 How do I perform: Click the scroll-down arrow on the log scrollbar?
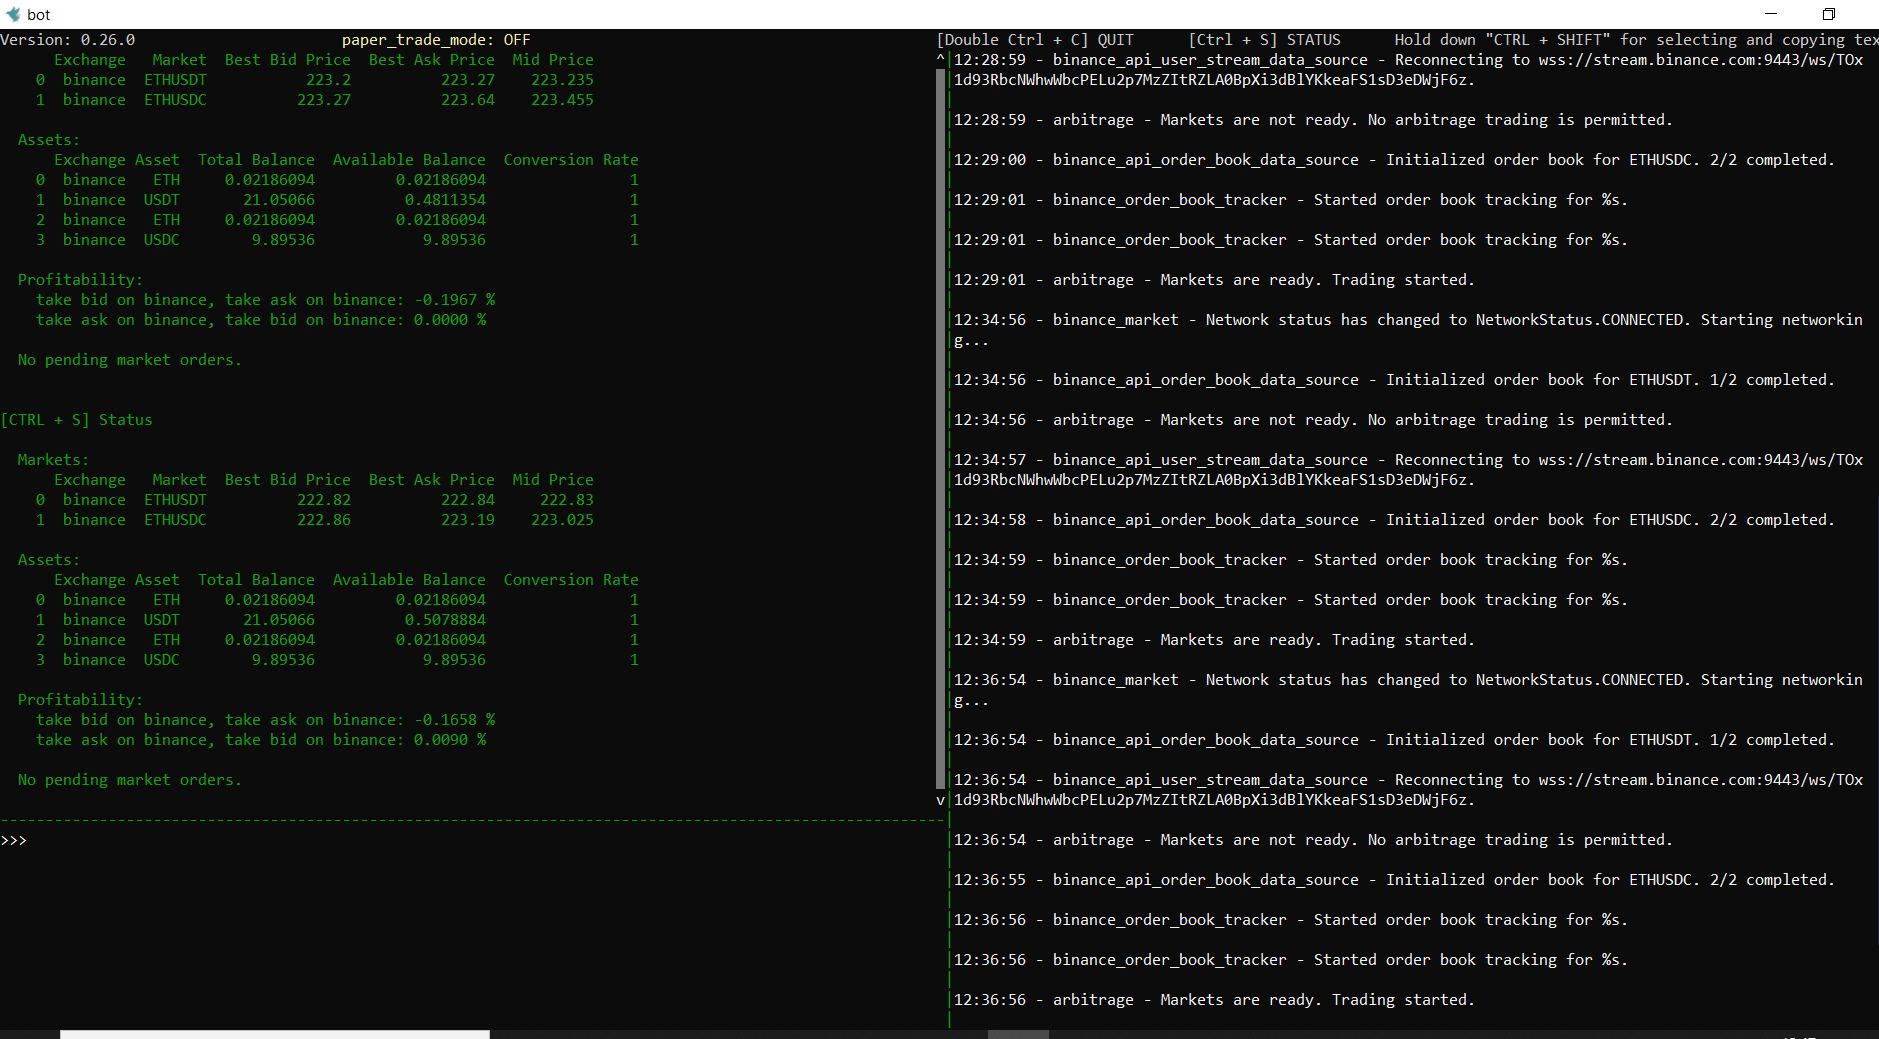coord(939,800)
